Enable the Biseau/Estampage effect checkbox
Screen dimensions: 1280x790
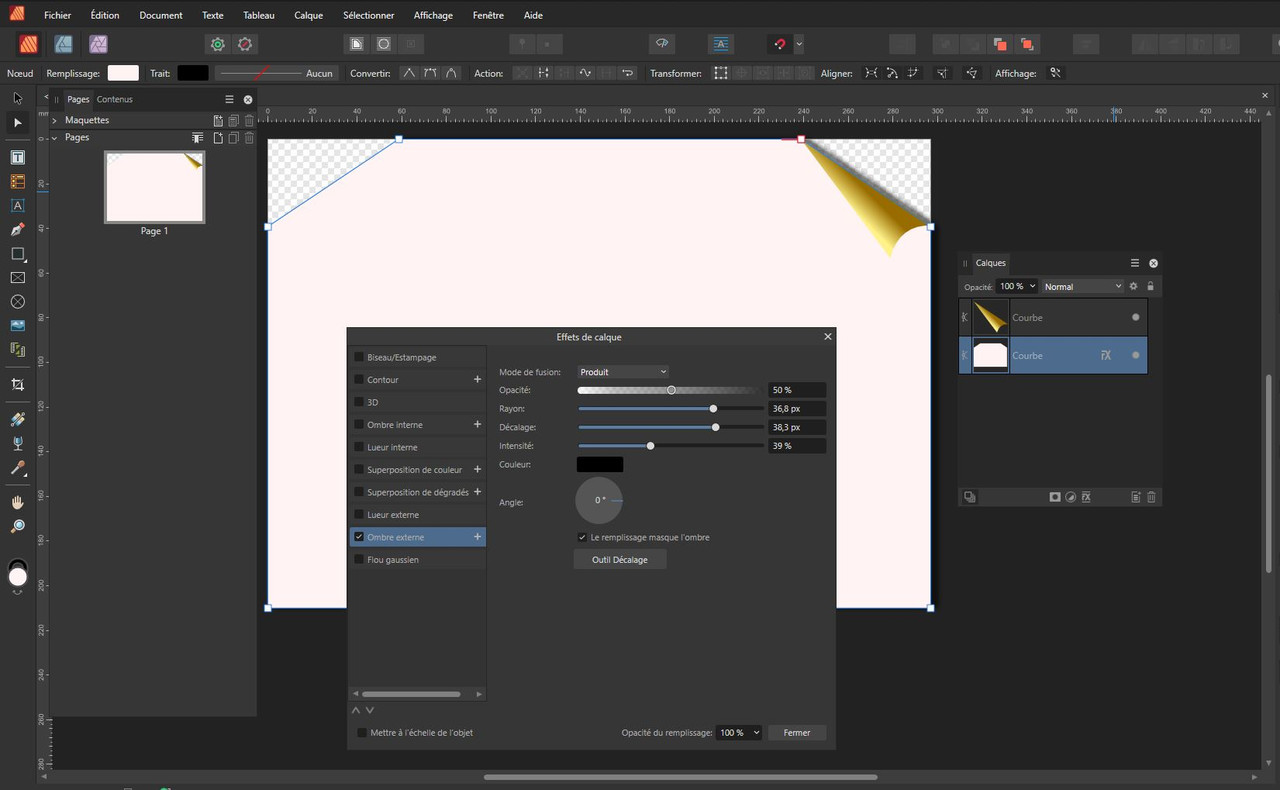(359, 357)
